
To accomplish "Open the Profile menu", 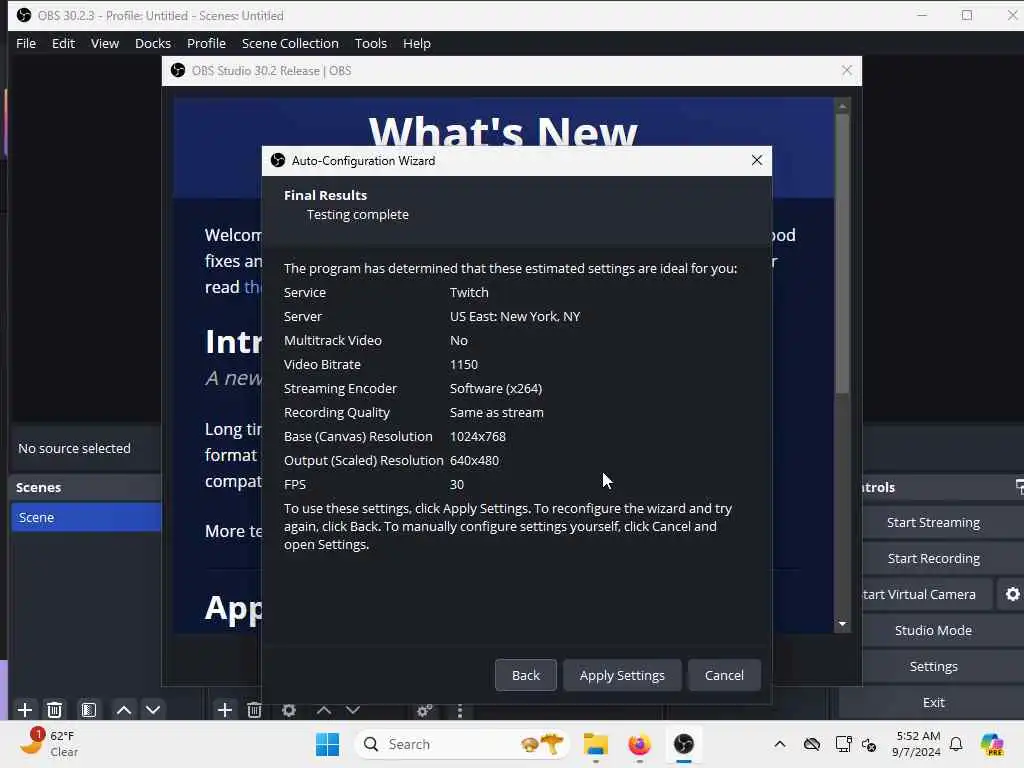I will point(206,43).
